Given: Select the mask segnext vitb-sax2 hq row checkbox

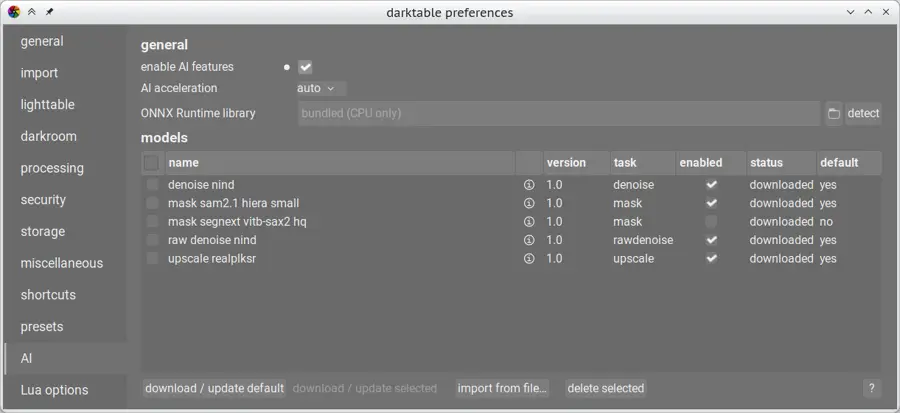Looking at the screenshot, I should tap(152, 221).
